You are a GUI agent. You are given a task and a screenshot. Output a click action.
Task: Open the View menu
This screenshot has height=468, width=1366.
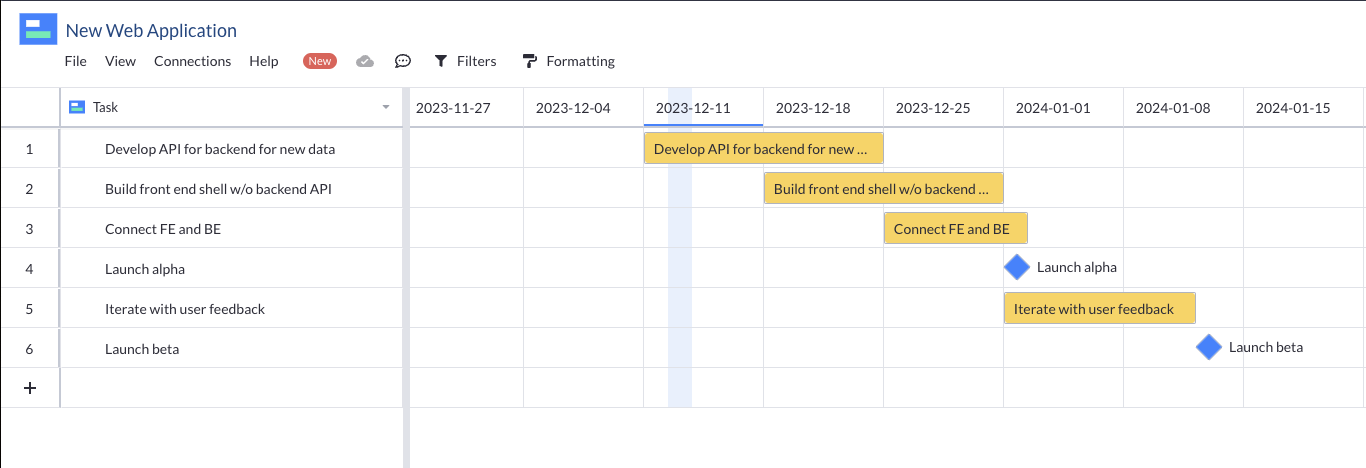click(x=120, y=61)
